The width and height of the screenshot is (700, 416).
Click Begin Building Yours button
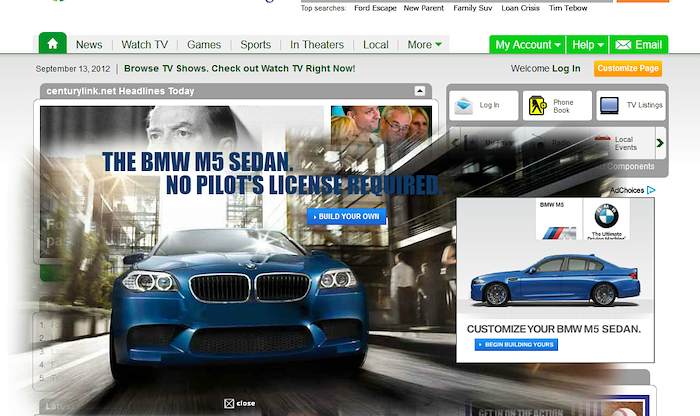[516, 345]
